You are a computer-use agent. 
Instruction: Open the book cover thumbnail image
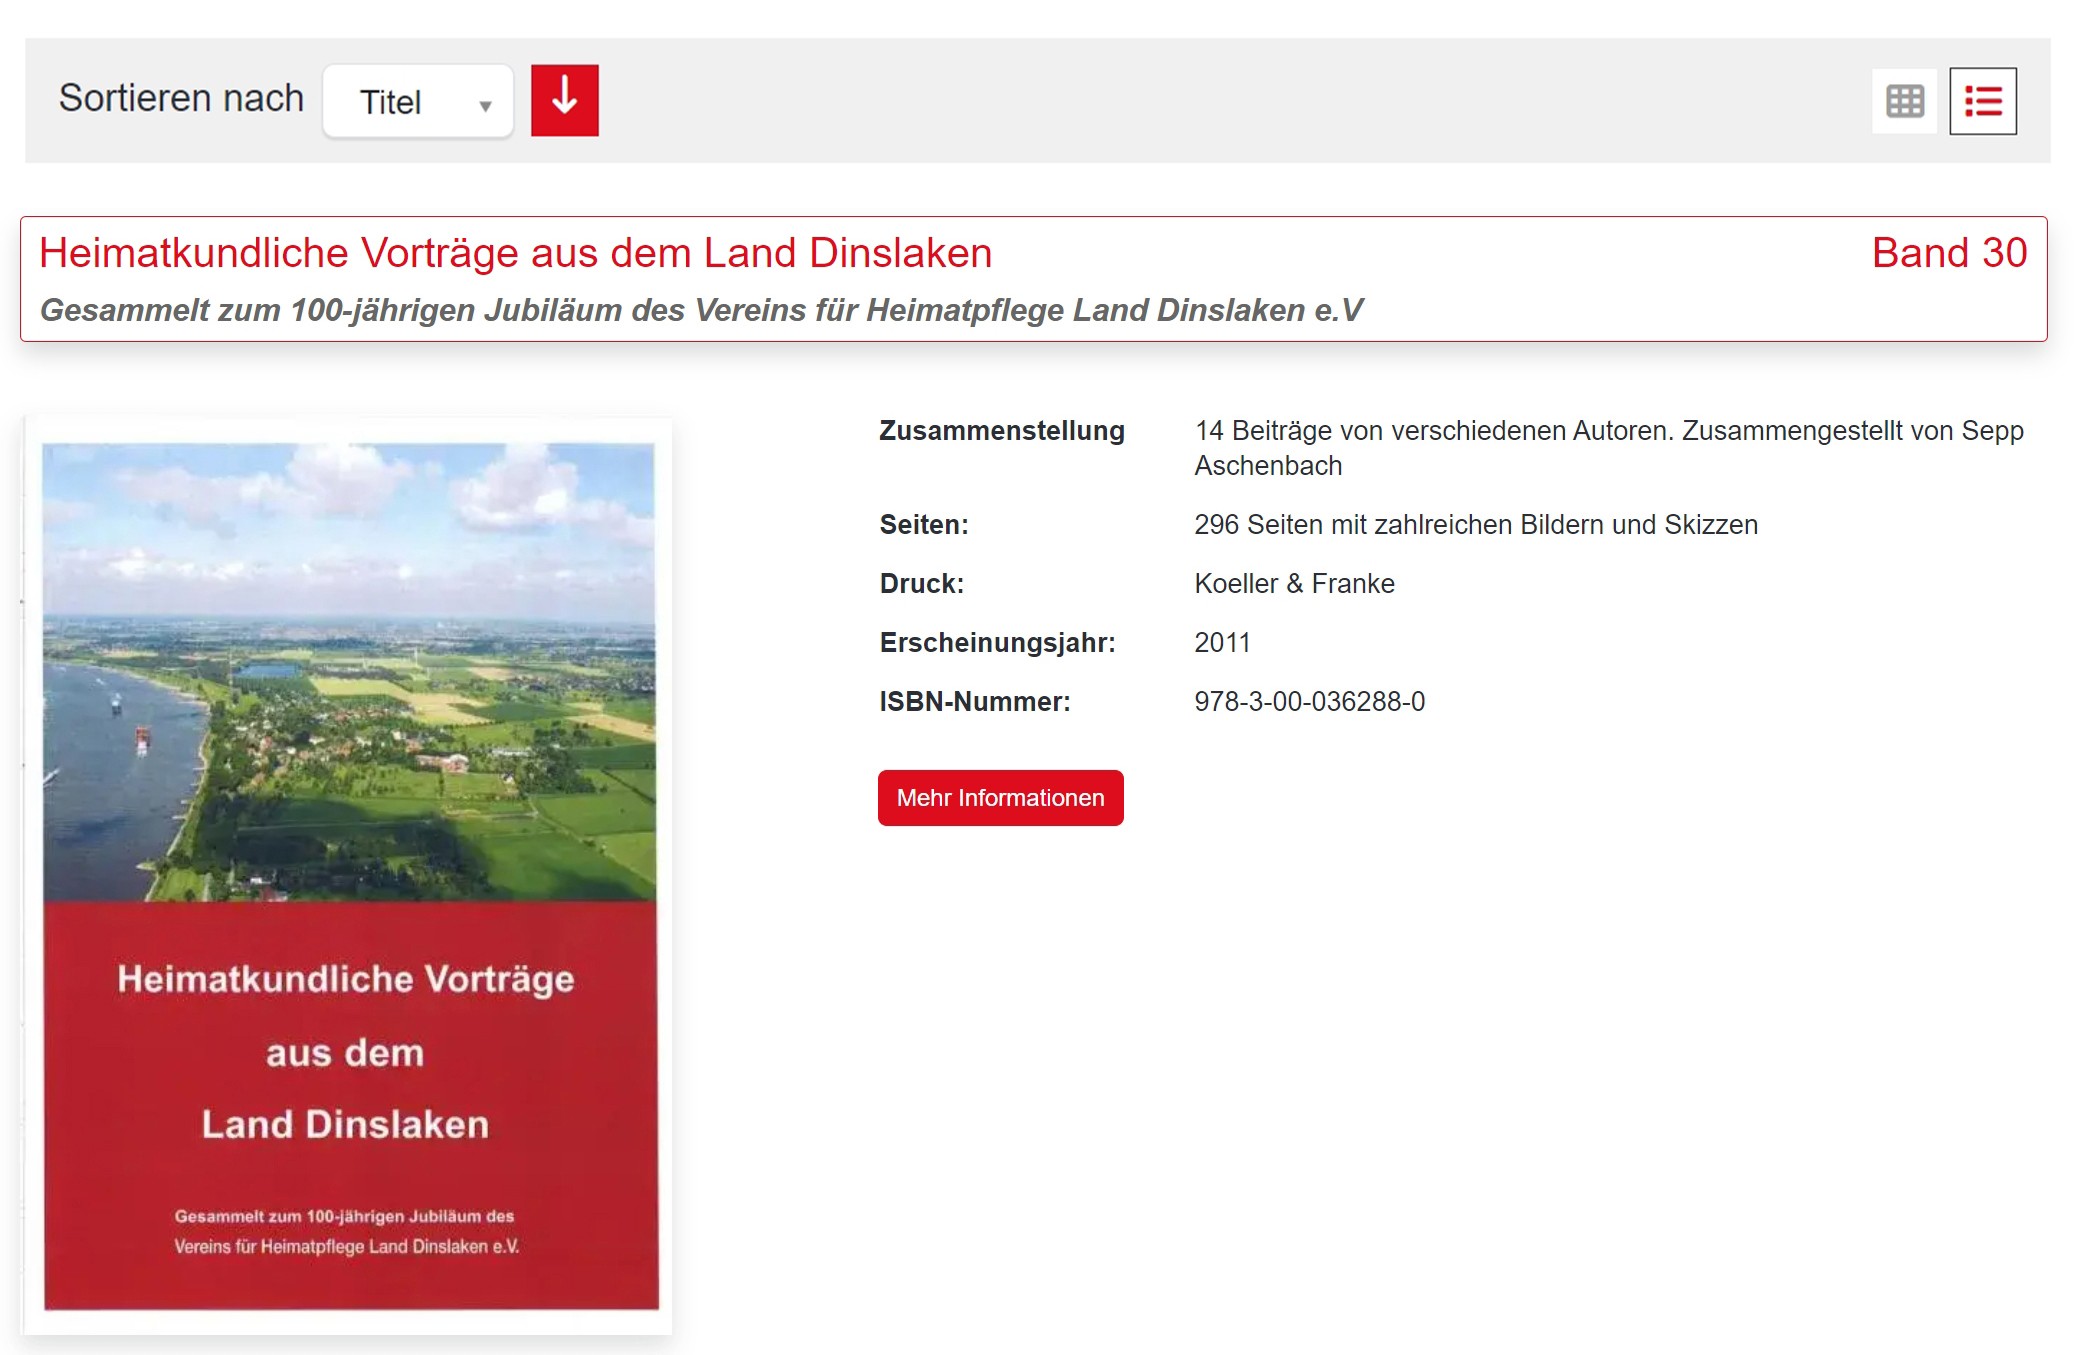tap(349, 875)
